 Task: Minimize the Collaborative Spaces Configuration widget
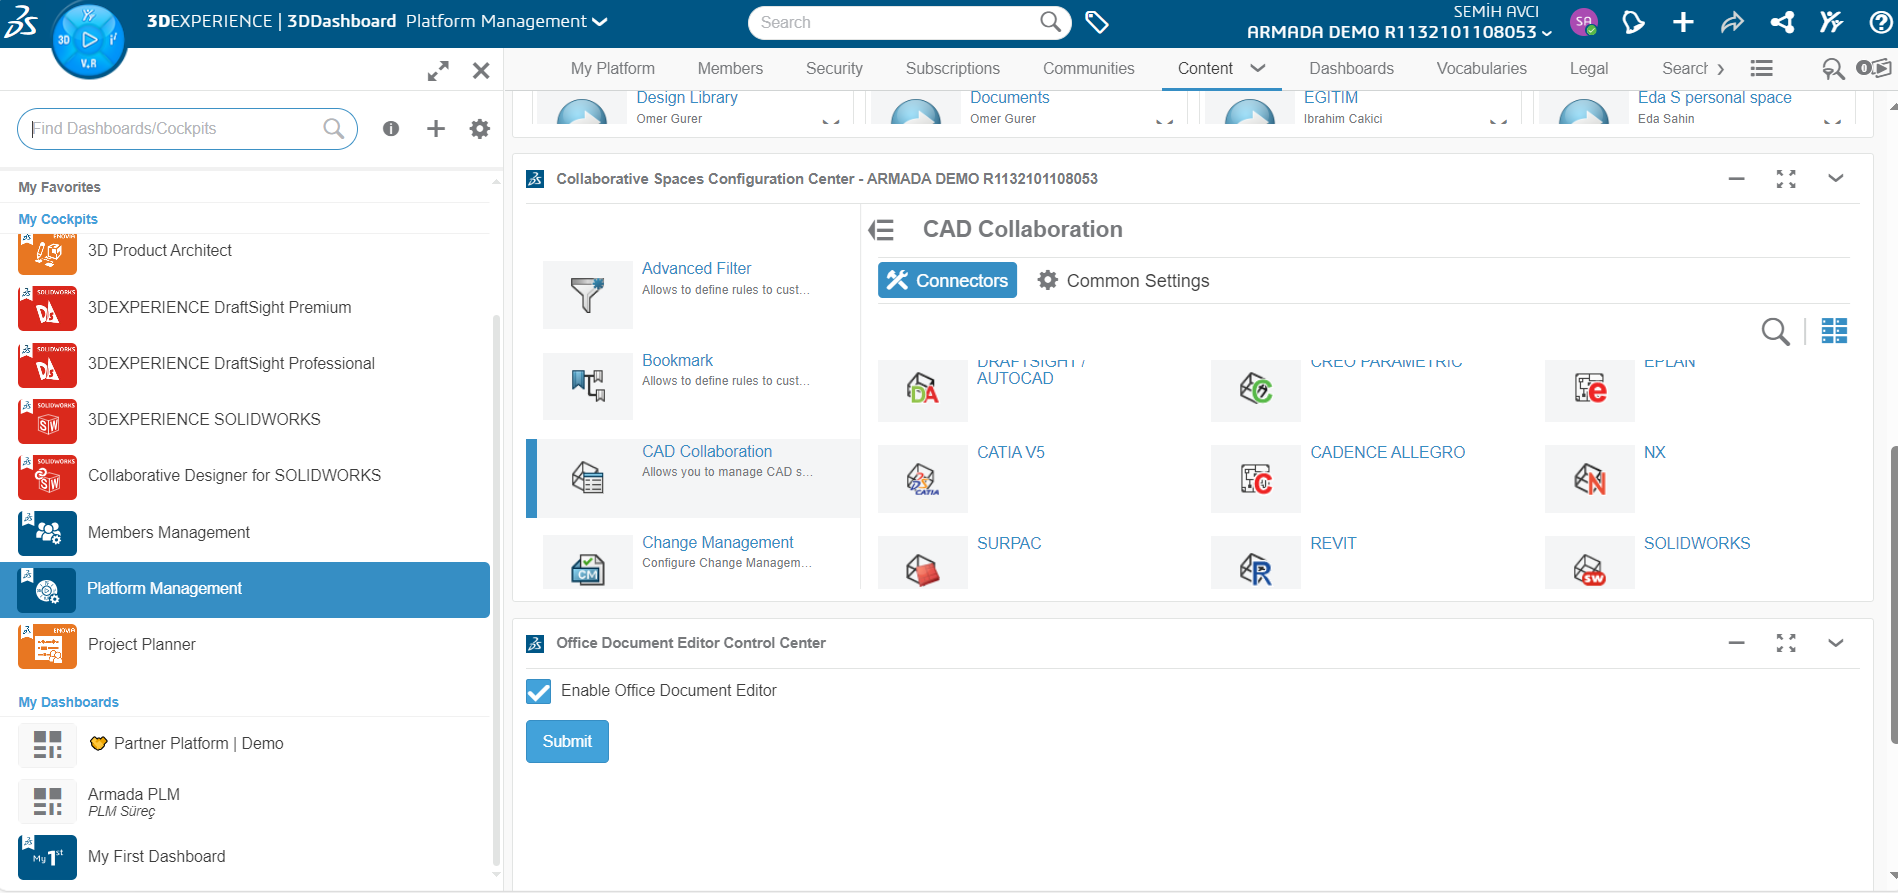[1737, 179]
